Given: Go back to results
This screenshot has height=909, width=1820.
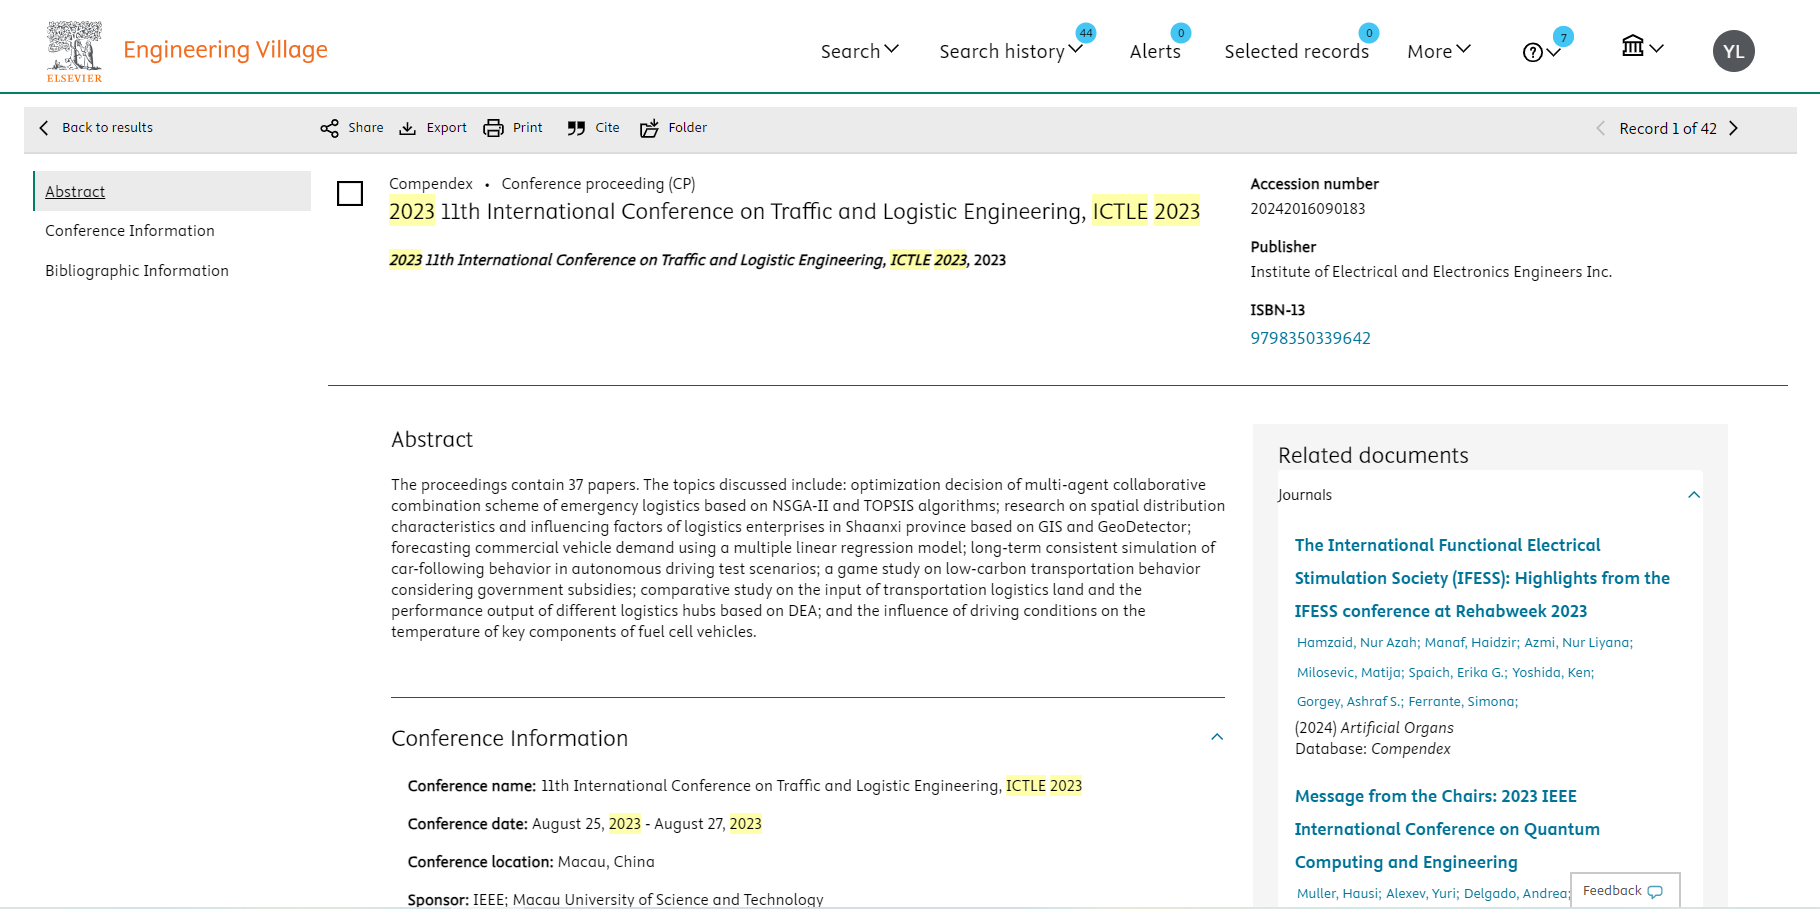Looking at the screenshot, I should pyautogui.click(x=96, y=128).
